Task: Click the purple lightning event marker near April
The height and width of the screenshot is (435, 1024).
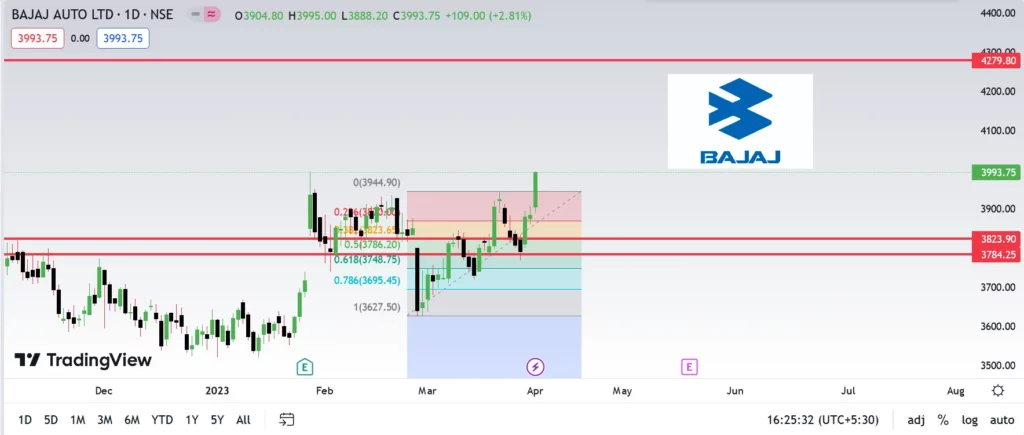Action: pyautogui.click(x=536, y=367)
